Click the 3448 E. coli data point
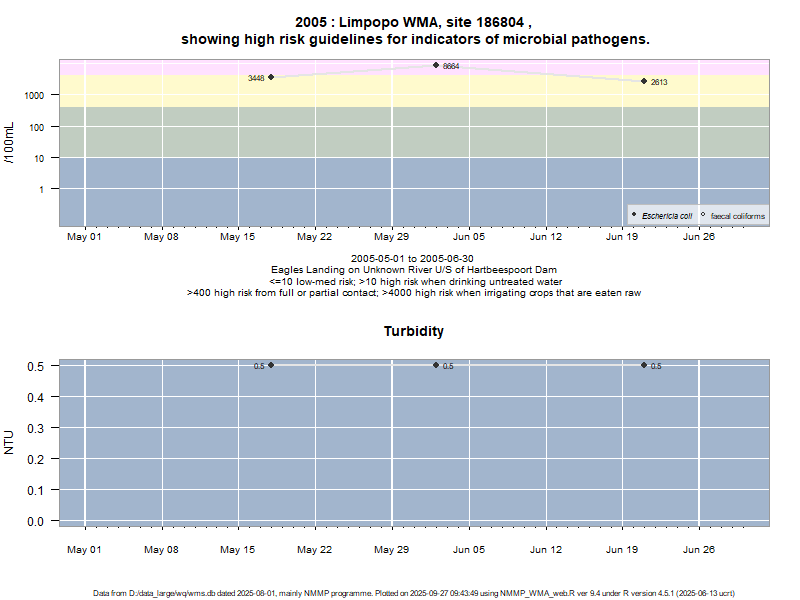The image size is (800, 600). [x=271, y=77]
